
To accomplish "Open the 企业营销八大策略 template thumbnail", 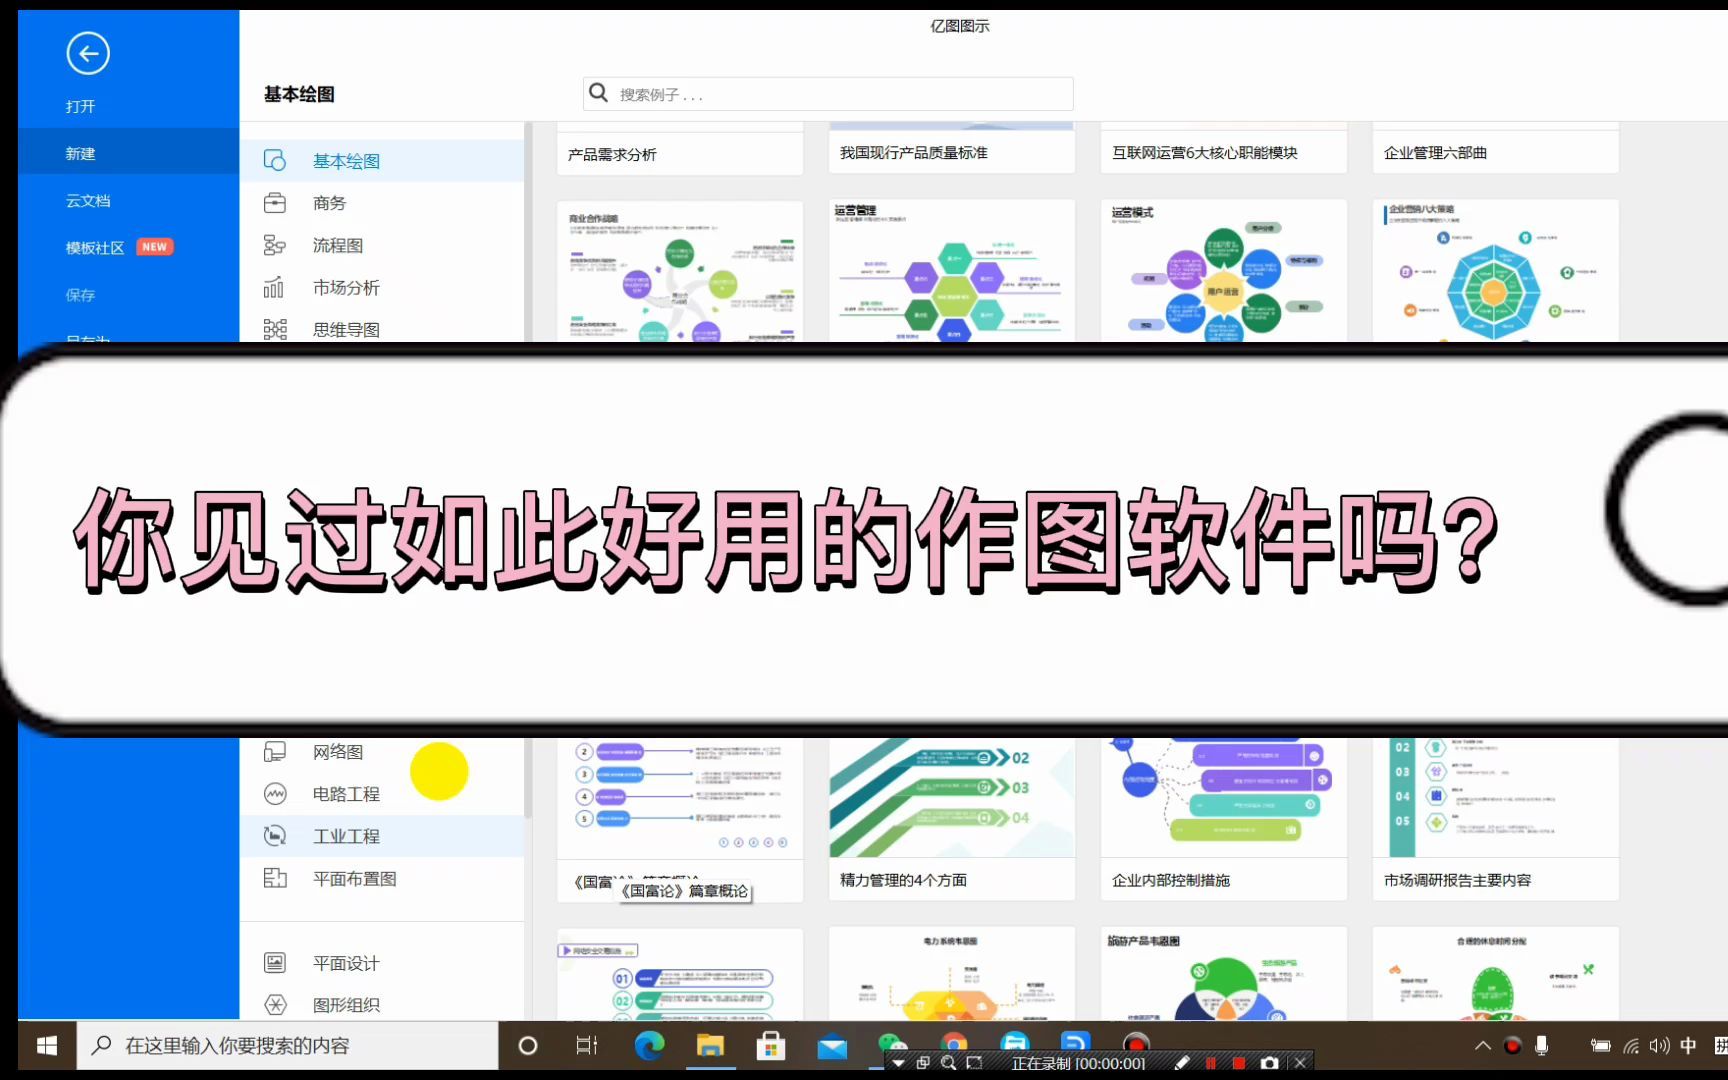I will coord(1496,271).
